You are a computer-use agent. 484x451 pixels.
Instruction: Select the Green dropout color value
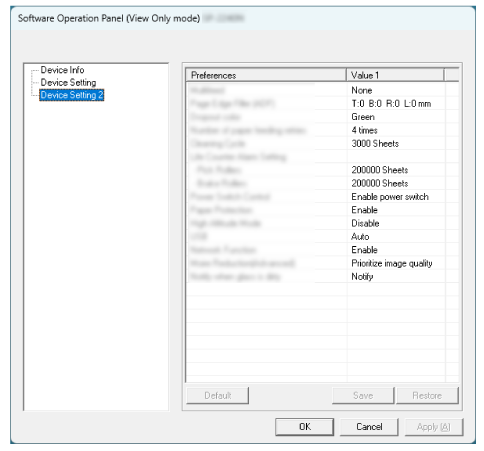coord(363,117)
